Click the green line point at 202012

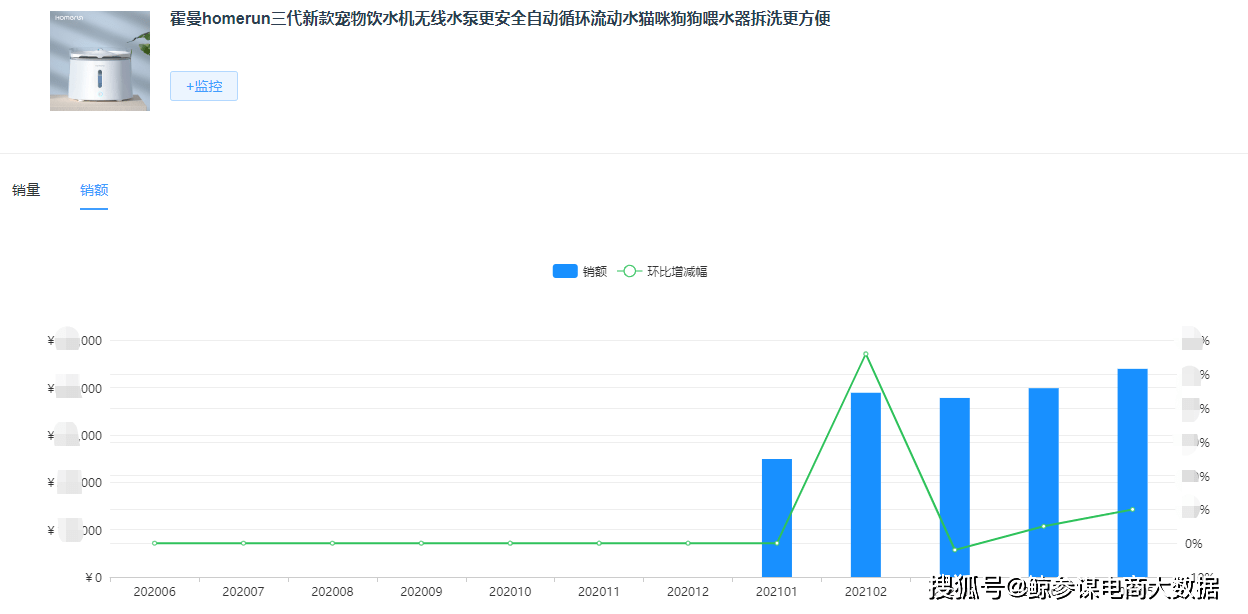click(688, 543)
